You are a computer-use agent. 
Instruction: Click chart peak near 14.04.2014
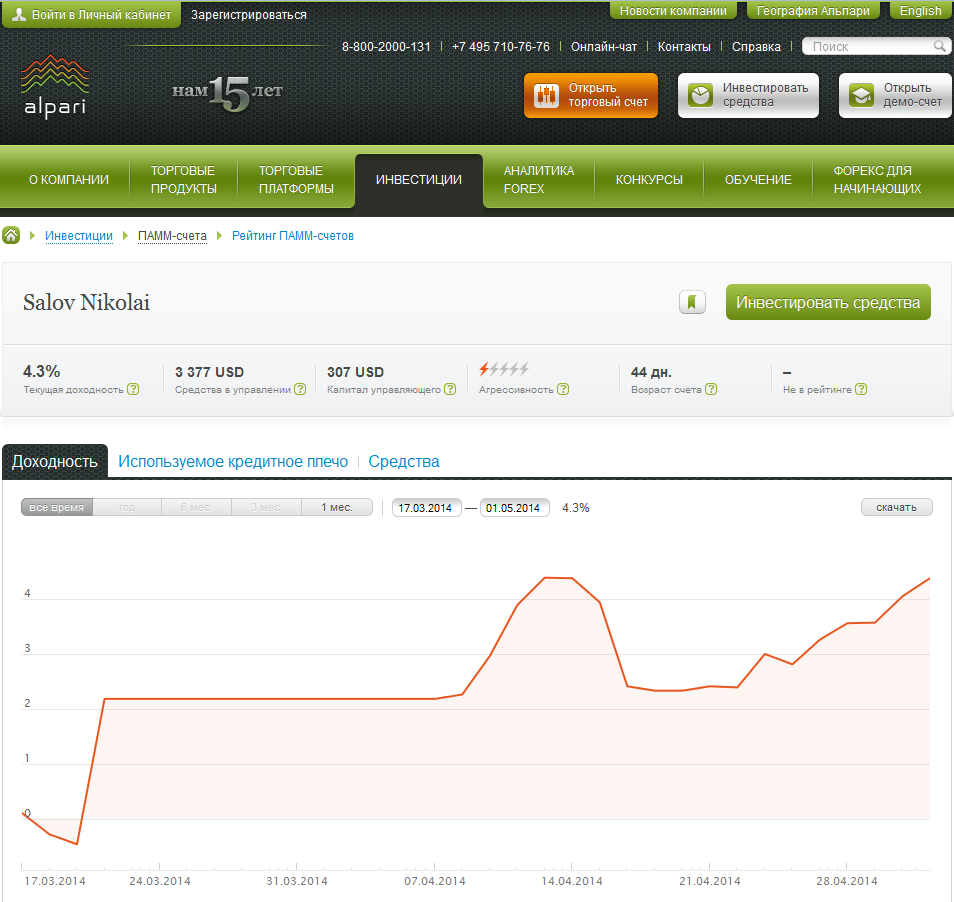click(x=558, y=578)
